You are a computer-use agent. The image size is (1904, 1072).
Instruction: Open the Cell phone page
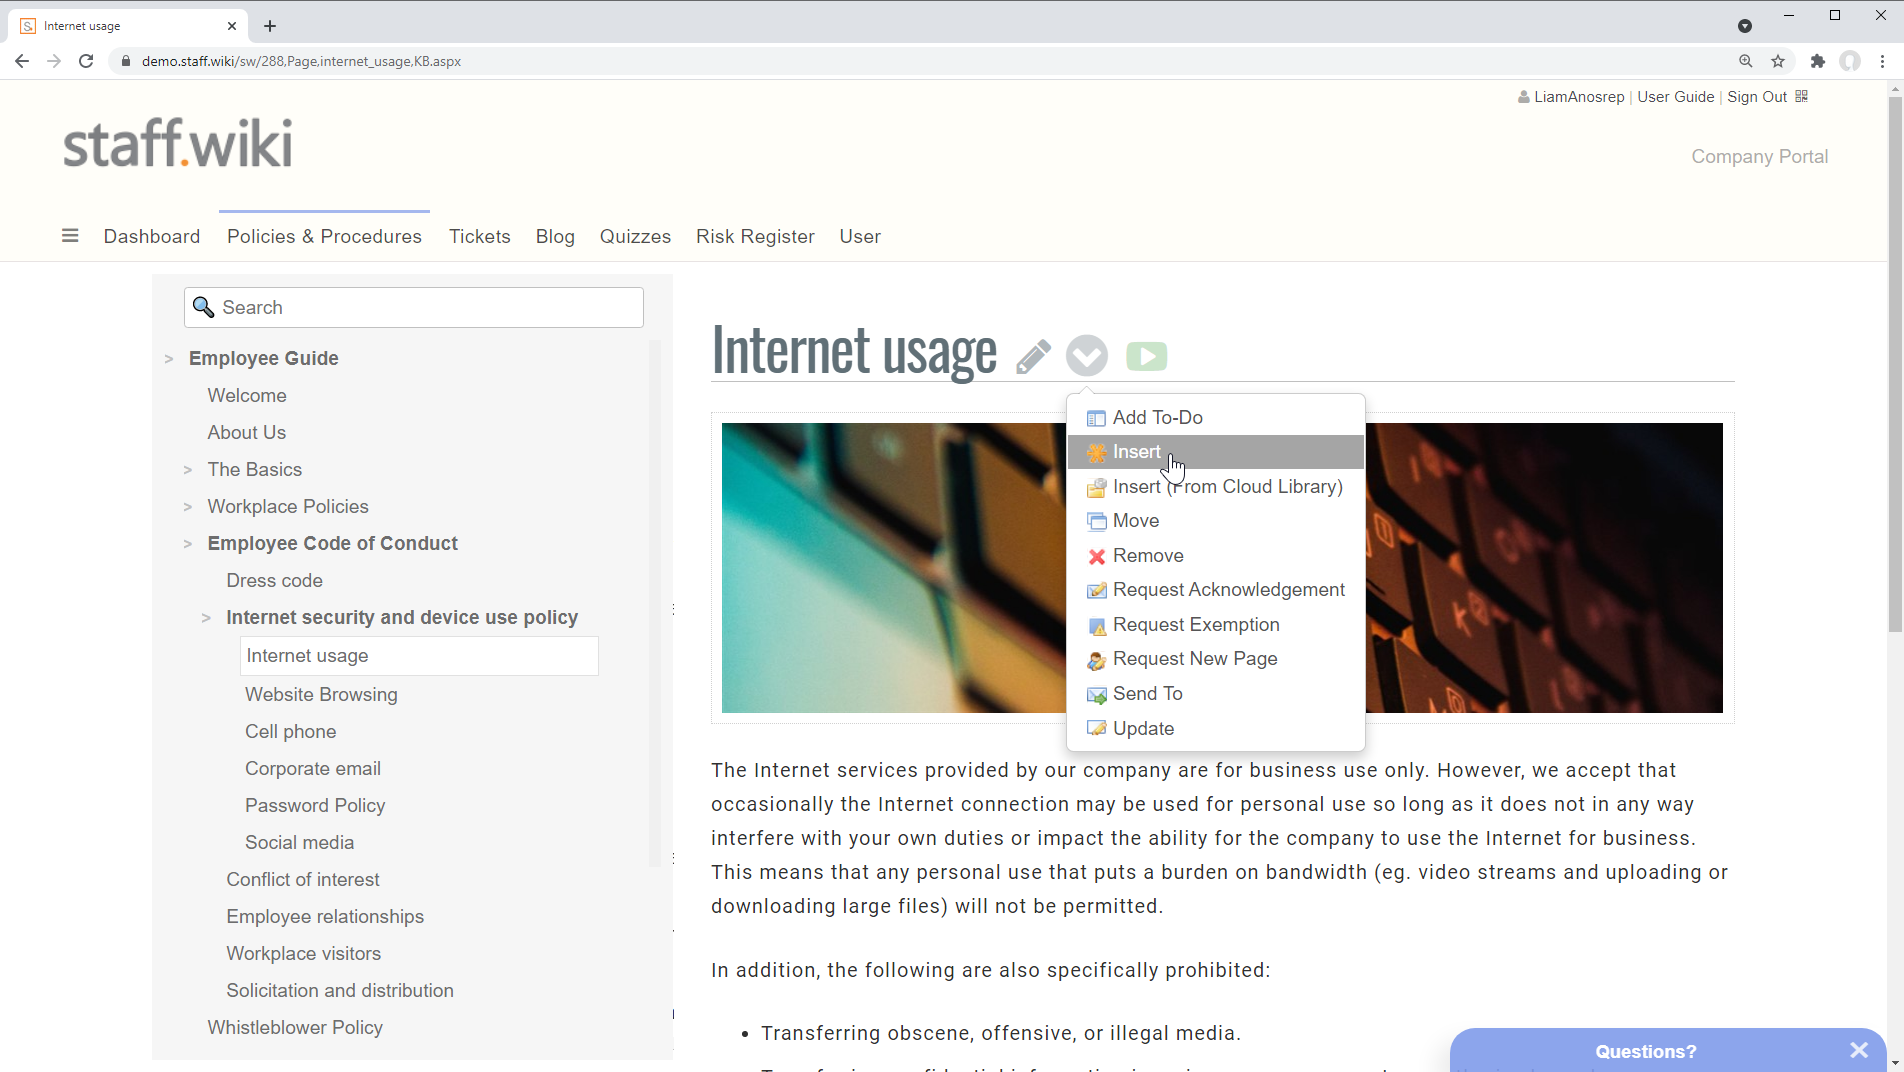coord(290,731)
